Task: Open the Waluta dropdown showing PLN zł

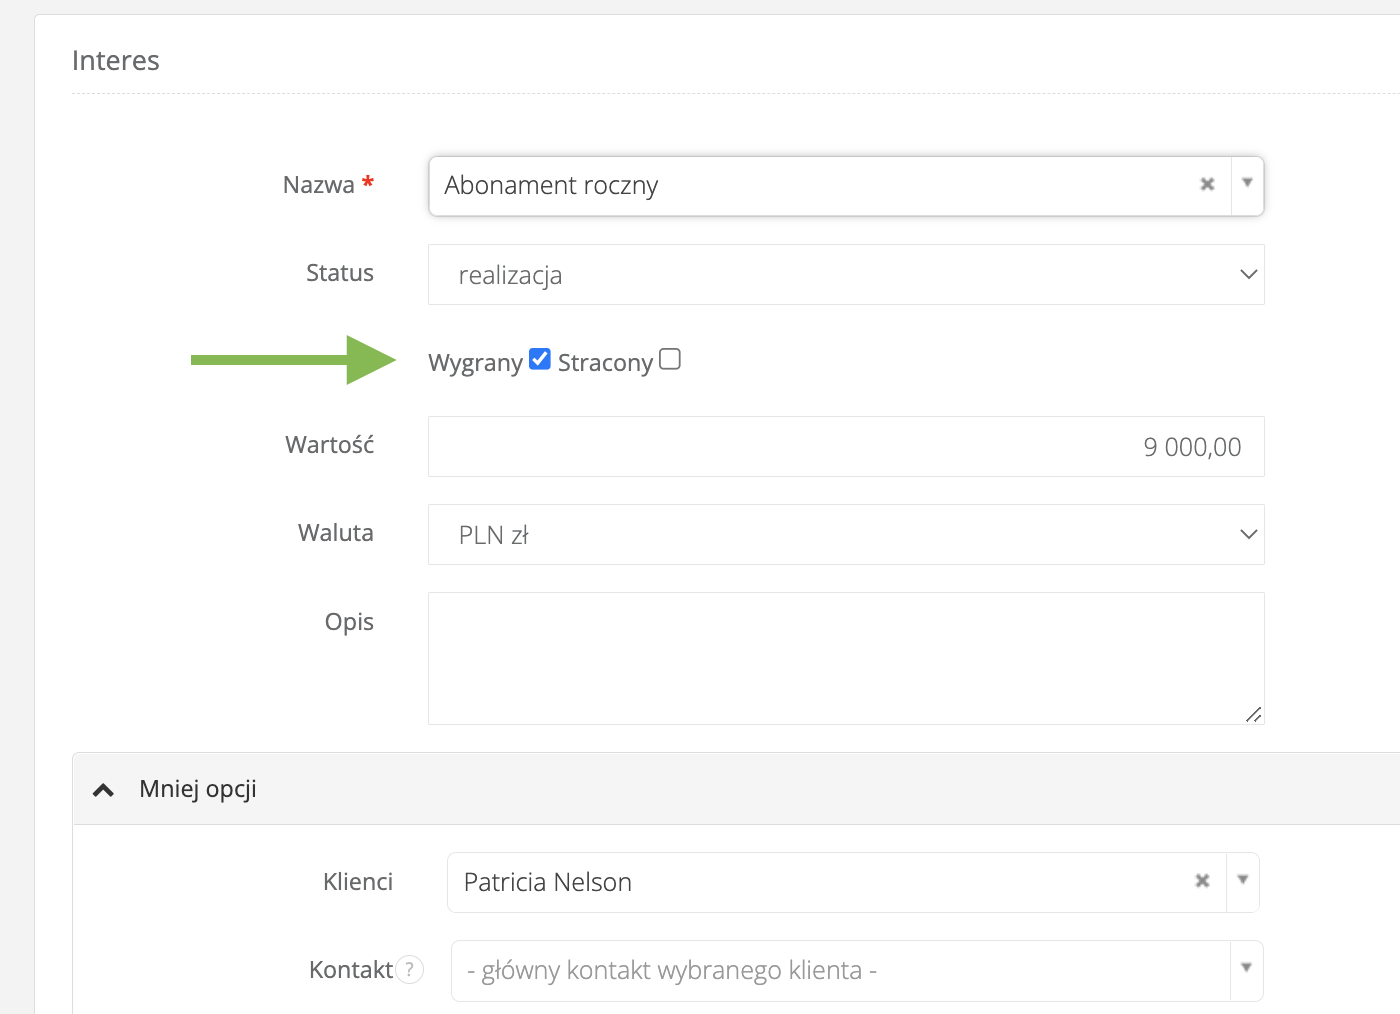Action: coord(846,535)
